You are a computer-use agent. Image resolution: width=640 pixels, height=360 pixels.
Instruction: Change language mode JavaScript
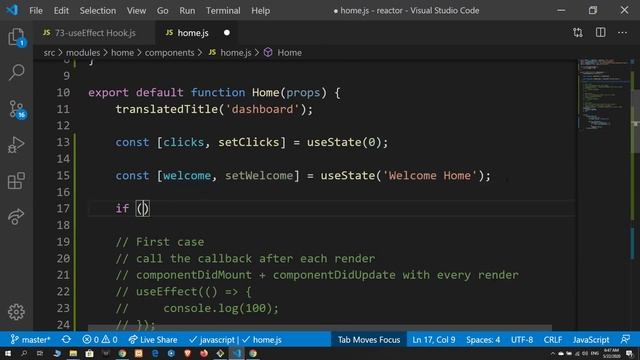pyautogui.click(x=591, y=340)
